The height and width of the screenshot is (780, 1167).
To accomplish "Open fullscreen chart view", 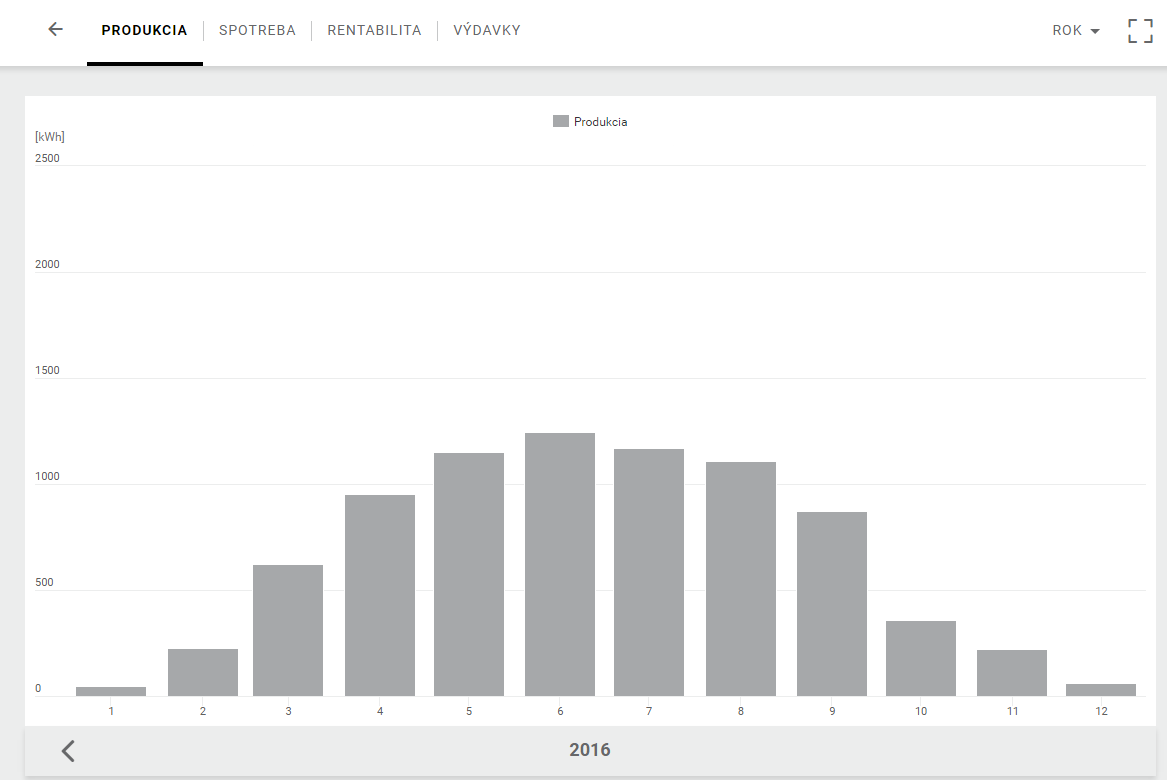I will pos(1139,31).
